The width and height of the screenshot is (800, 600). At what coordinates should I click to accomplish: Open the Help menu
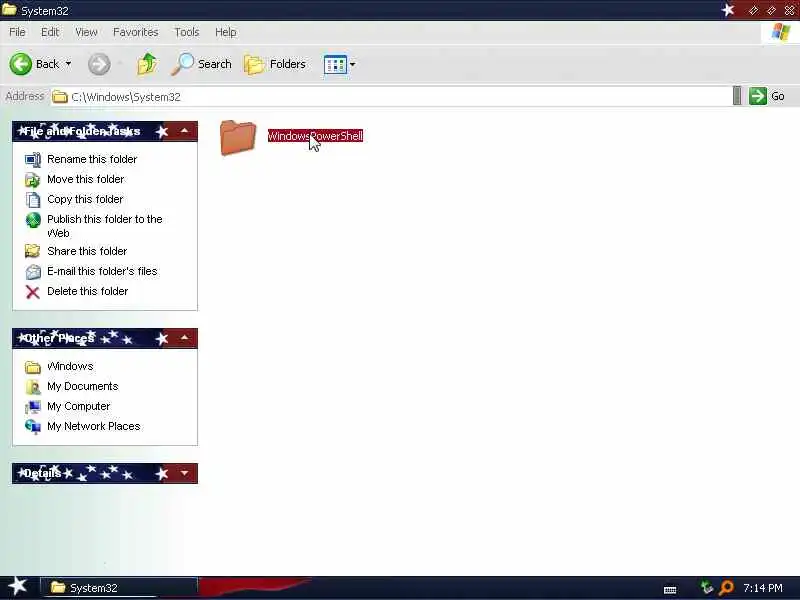pos(226,32)
